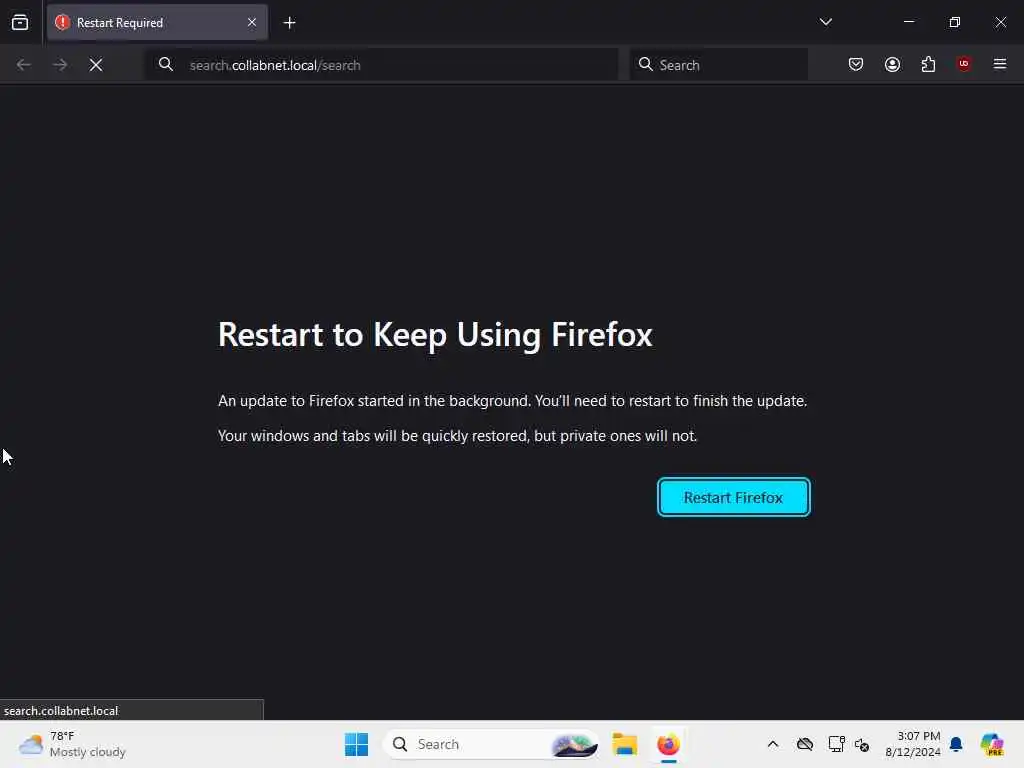Image resolution: width=1024 pixels, height=768 pixels.
Task: Minimize the Firefox window
Action: (908, 22)
